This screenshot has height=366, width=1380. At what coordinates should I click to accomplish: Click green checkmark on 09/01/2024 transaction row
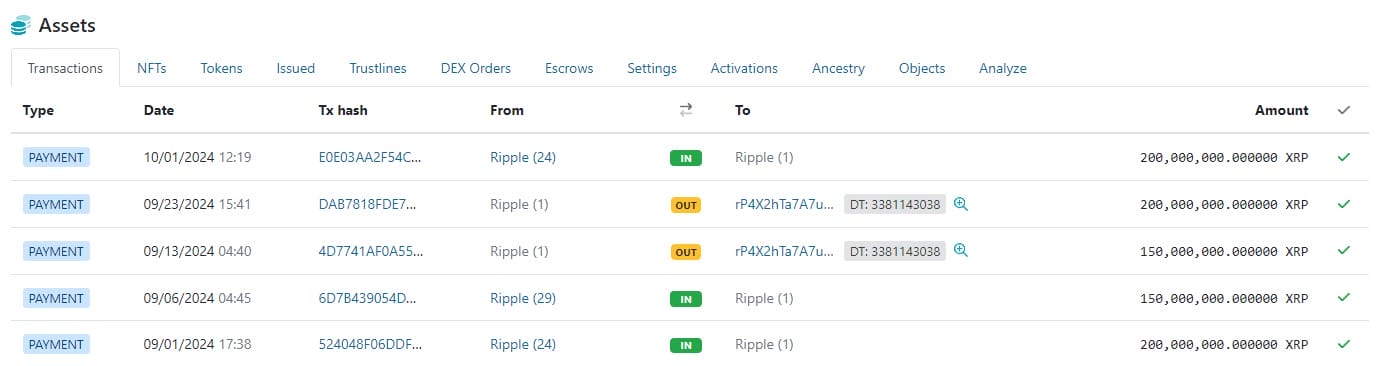[1343, 344]
